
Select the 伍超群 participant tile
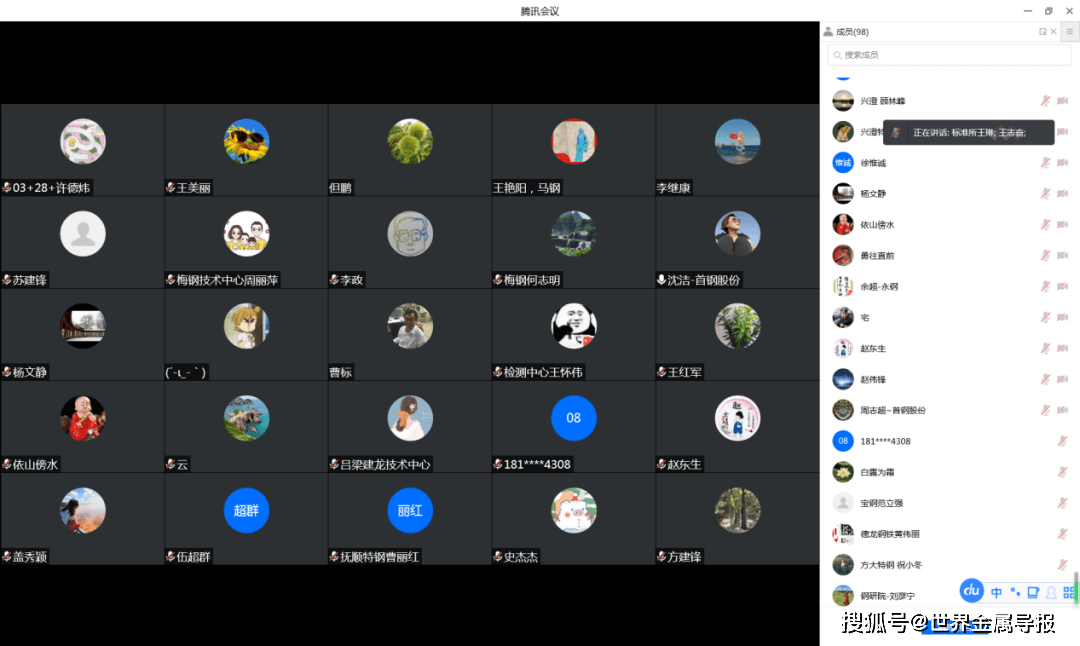[246, 519]
